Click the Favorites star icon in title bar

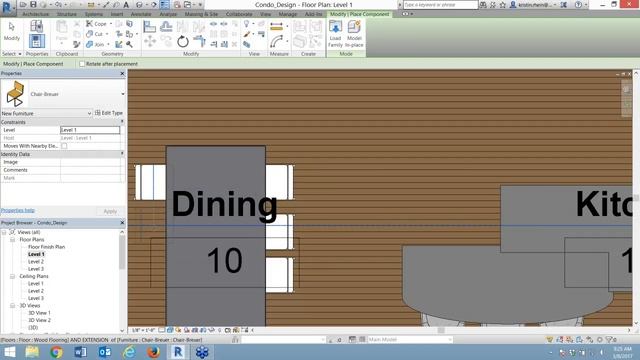[503, 4]
